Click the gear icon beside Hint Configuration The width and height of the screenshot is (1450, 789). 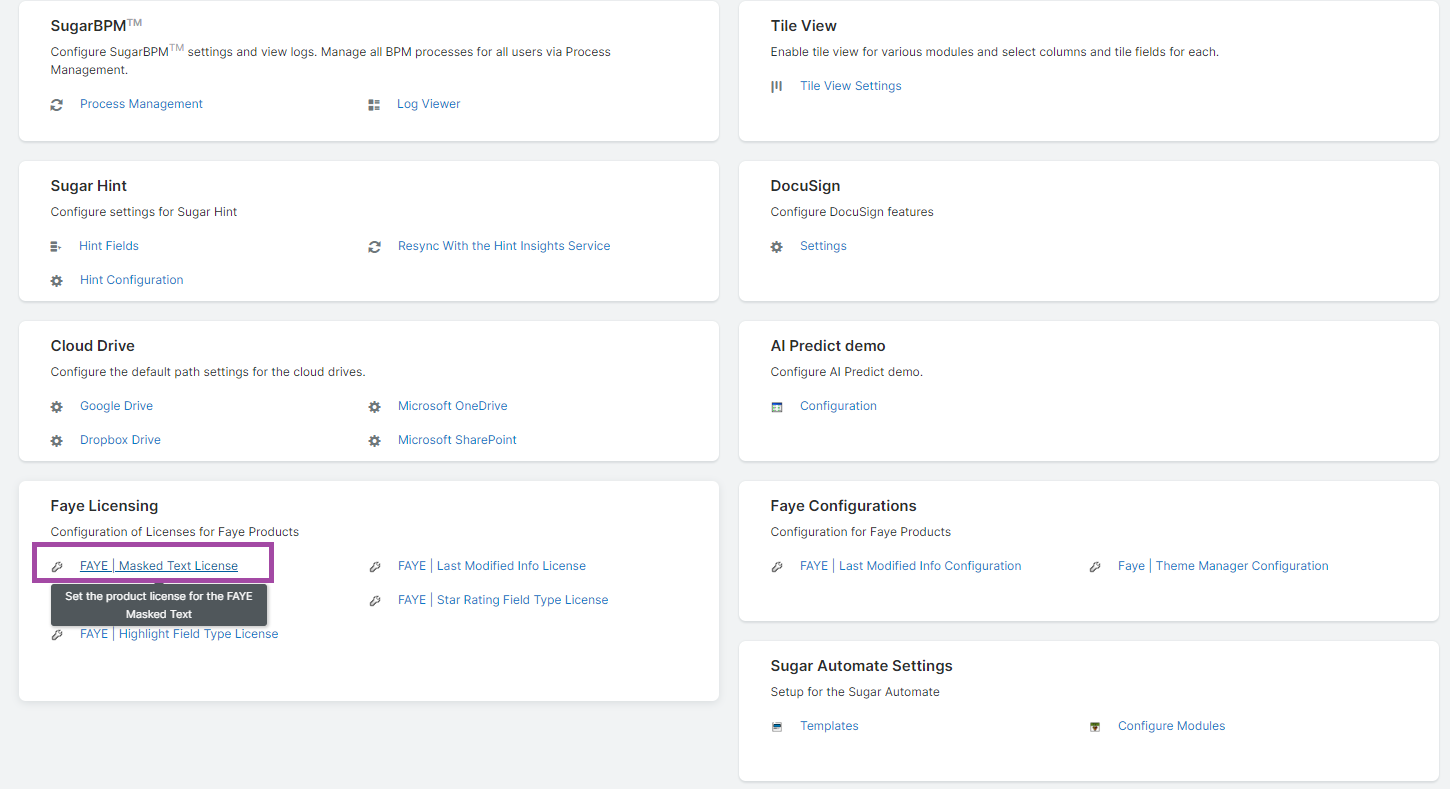(x=57, y=280)
